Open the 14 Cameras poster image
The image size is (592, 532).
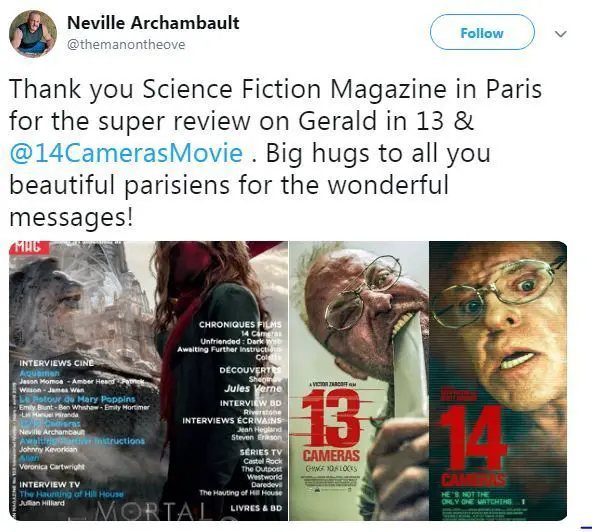pyautogui.click(x=498, y=381)
